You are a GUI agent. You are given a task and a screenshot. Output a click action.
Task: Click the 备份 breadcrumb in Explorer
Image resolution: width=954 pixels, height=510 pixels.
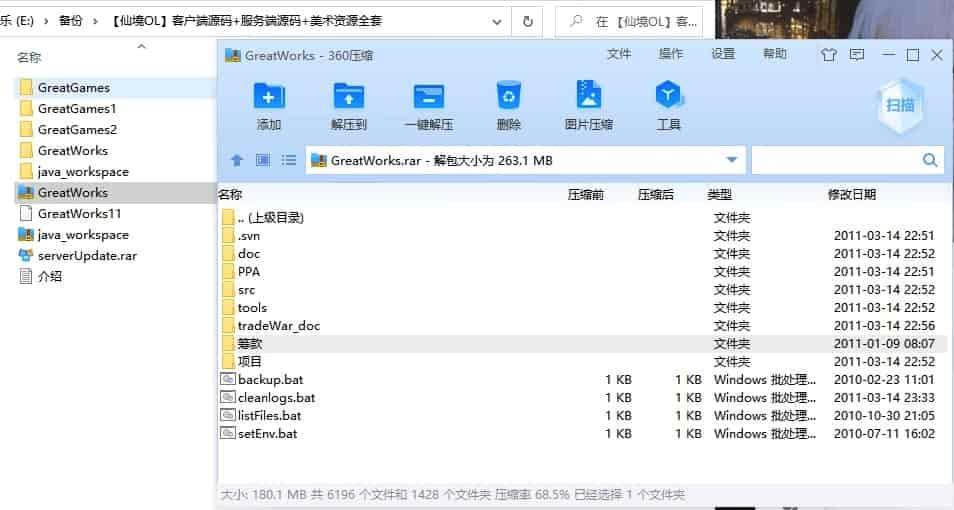(71, 21)
